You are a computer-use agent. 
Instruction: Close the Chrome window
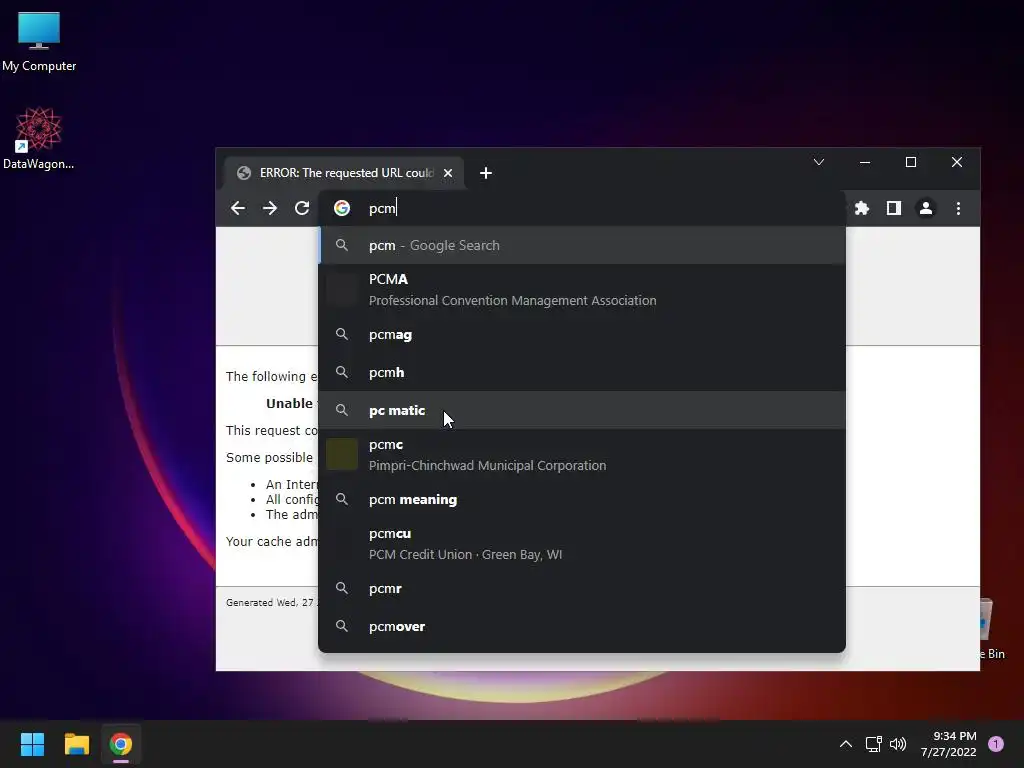pos(957,162)
